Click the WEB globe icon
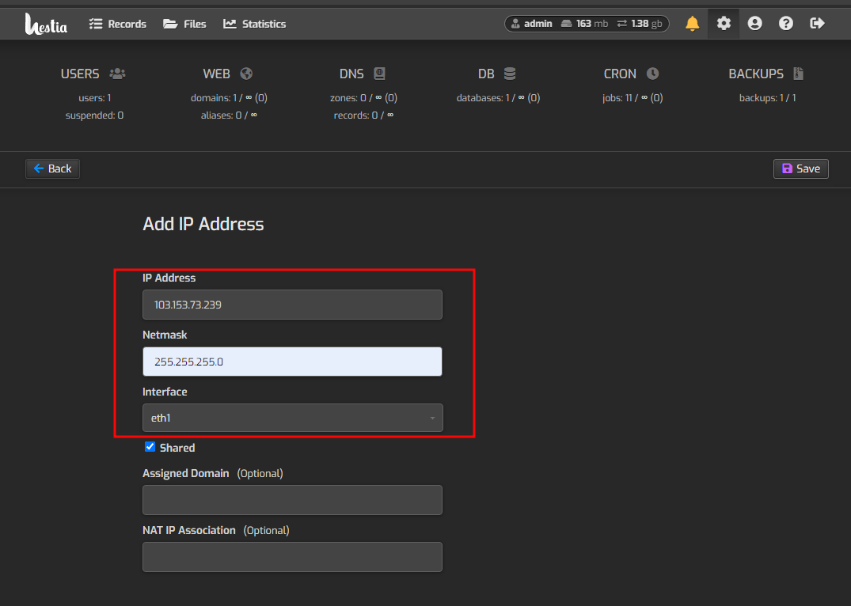Screen dimensions: 851x606 point(246,73)
